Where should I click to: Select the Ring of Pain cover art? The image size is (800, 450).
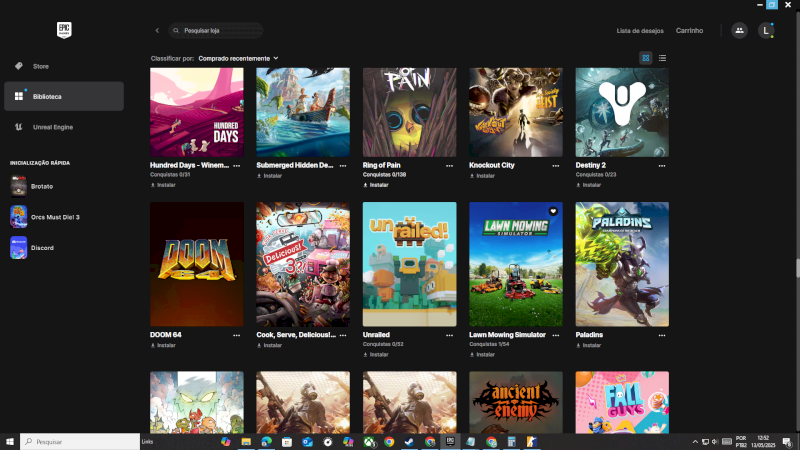point(410,112)
